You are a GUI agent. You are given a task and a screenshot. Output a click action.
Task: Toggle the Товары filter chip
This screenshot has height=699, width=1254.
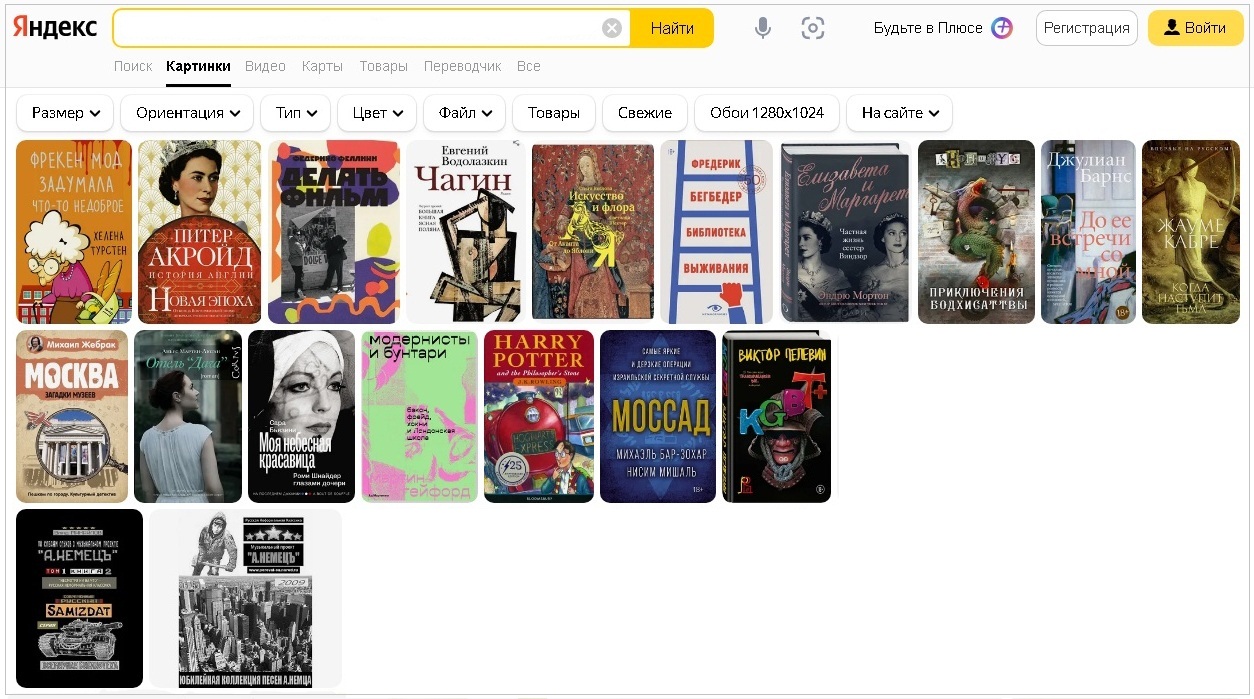554,113
